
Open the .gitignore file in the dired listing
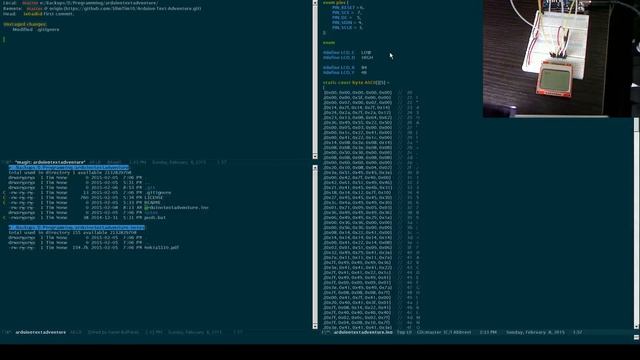coord(158,193)
